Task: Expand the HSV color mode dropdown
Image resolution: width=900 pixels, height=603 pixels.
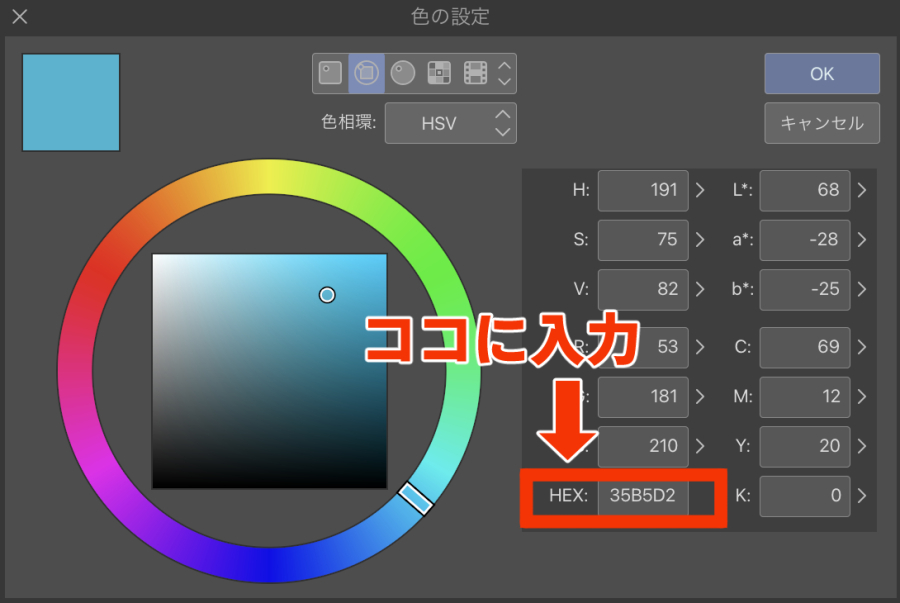Action: pos(451,122)
